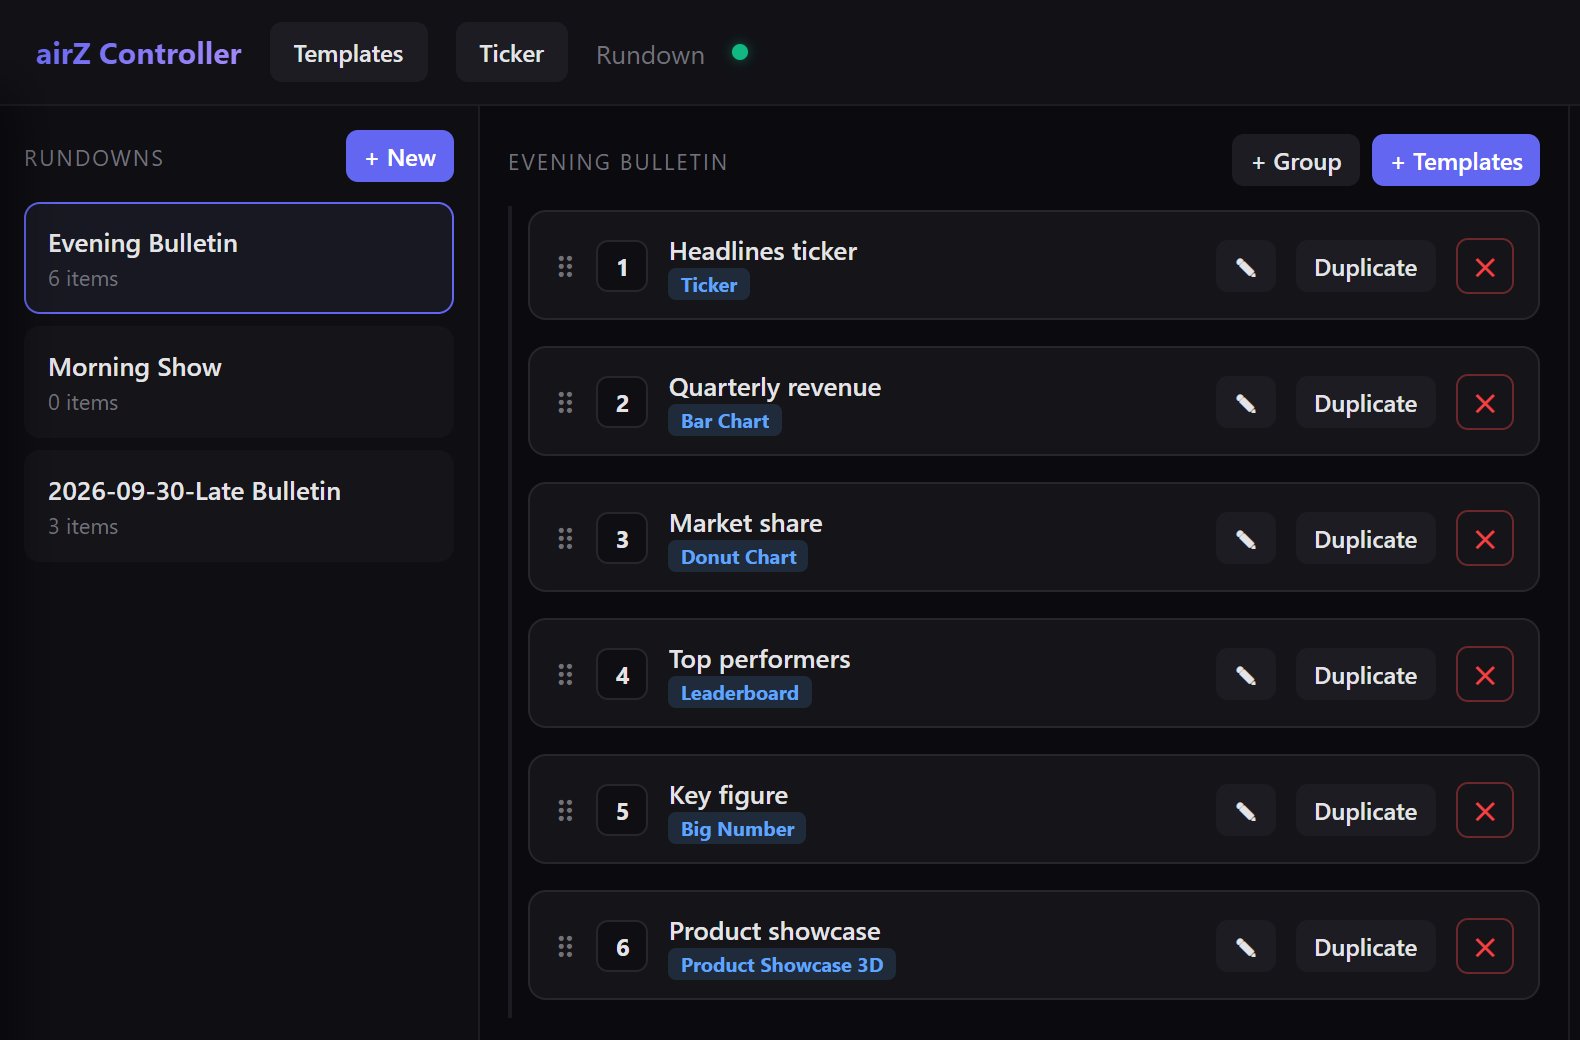The height and width of the screenshot is (1040, 1580).
Task: Click the Product Showcase 3D tag
Action: coord(782,965)
